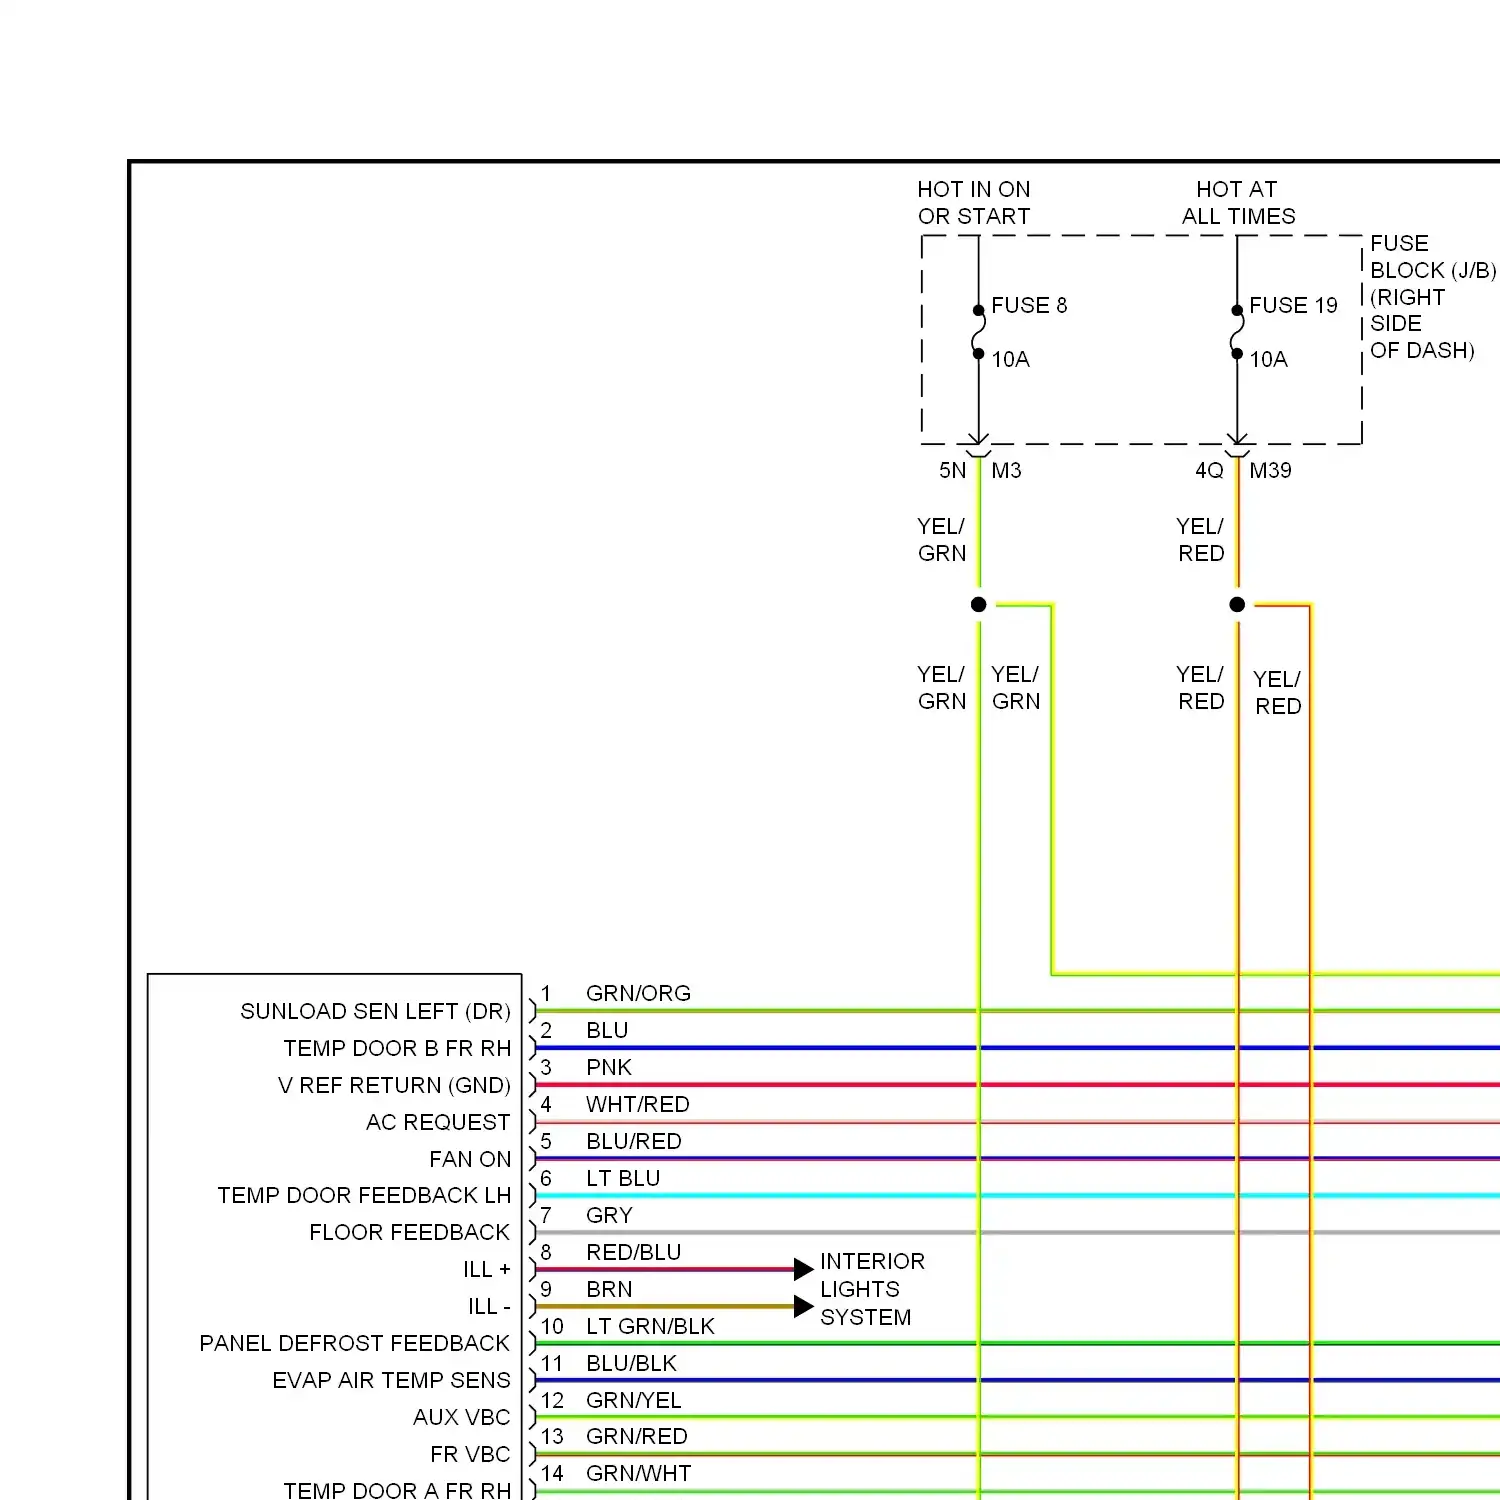
Task: Click the ILL - terminal name
Action: [489, 1306]
